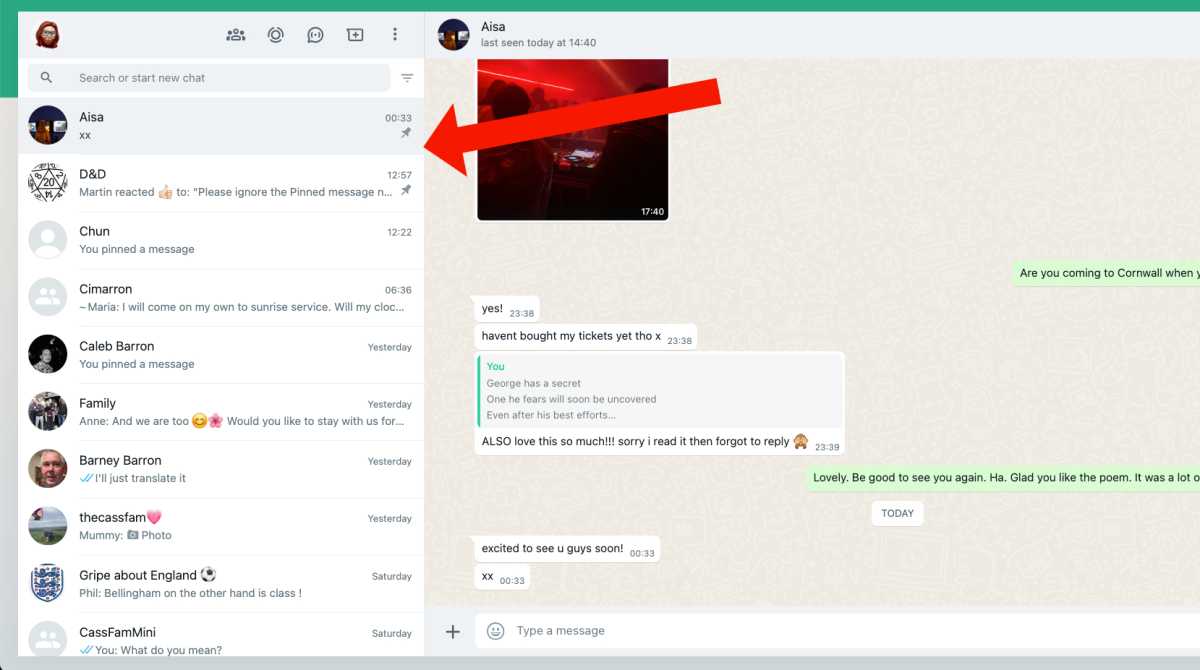Viewport: 1200px width, 670px height.
Task: Click the England crest avatar
Action: tap(48, 584)
